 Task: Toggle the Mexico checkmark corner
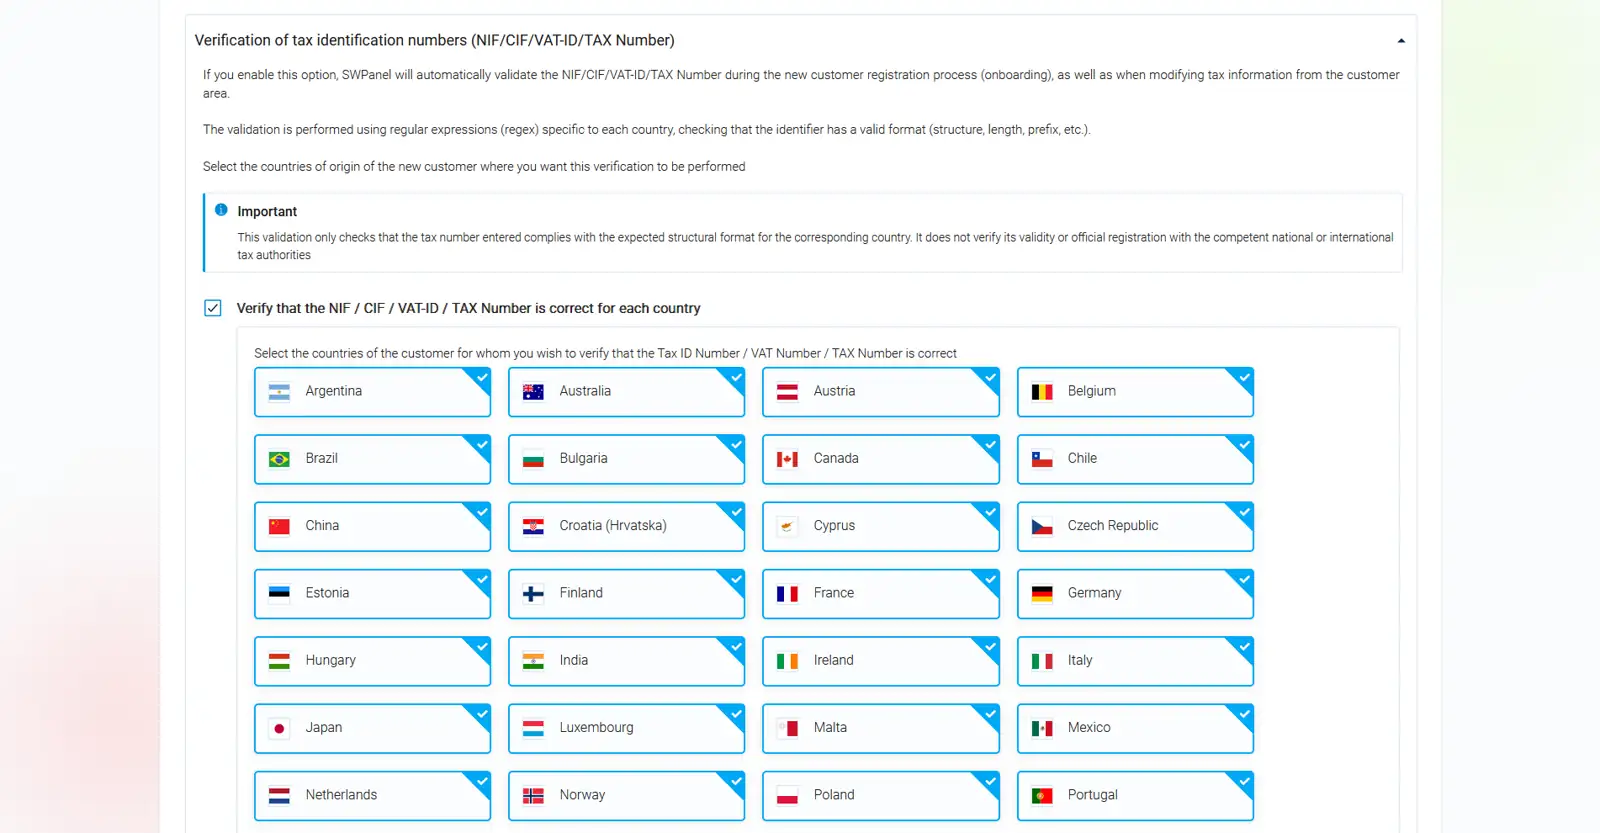coord(1243,715)
